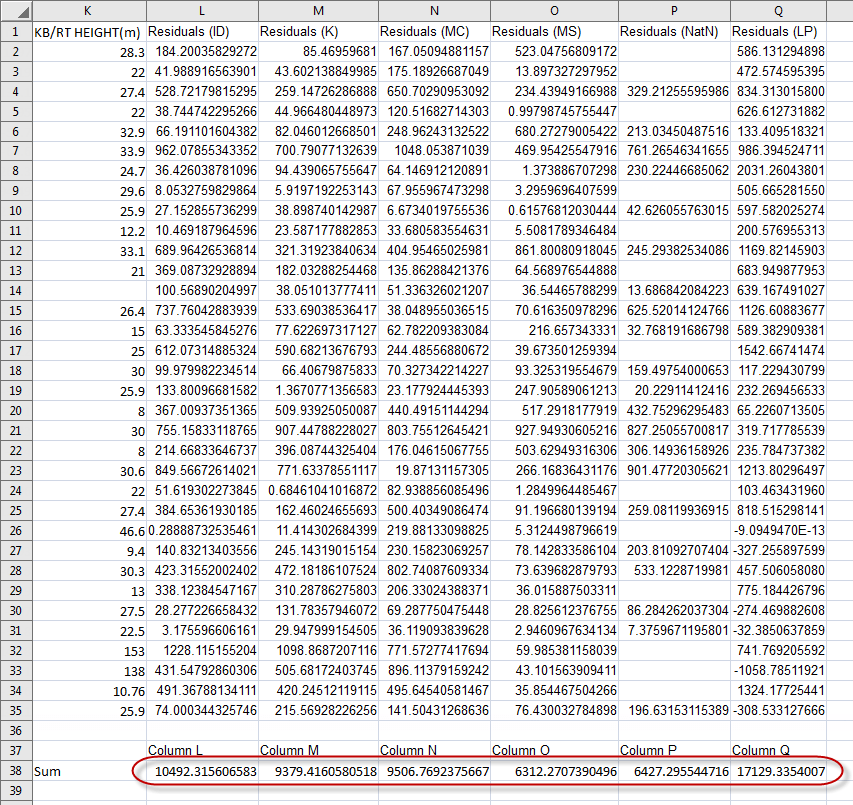This screenshot has width=853, height=805.
Task: Select cell -9.0949470E-13
Action: (778, 530)
